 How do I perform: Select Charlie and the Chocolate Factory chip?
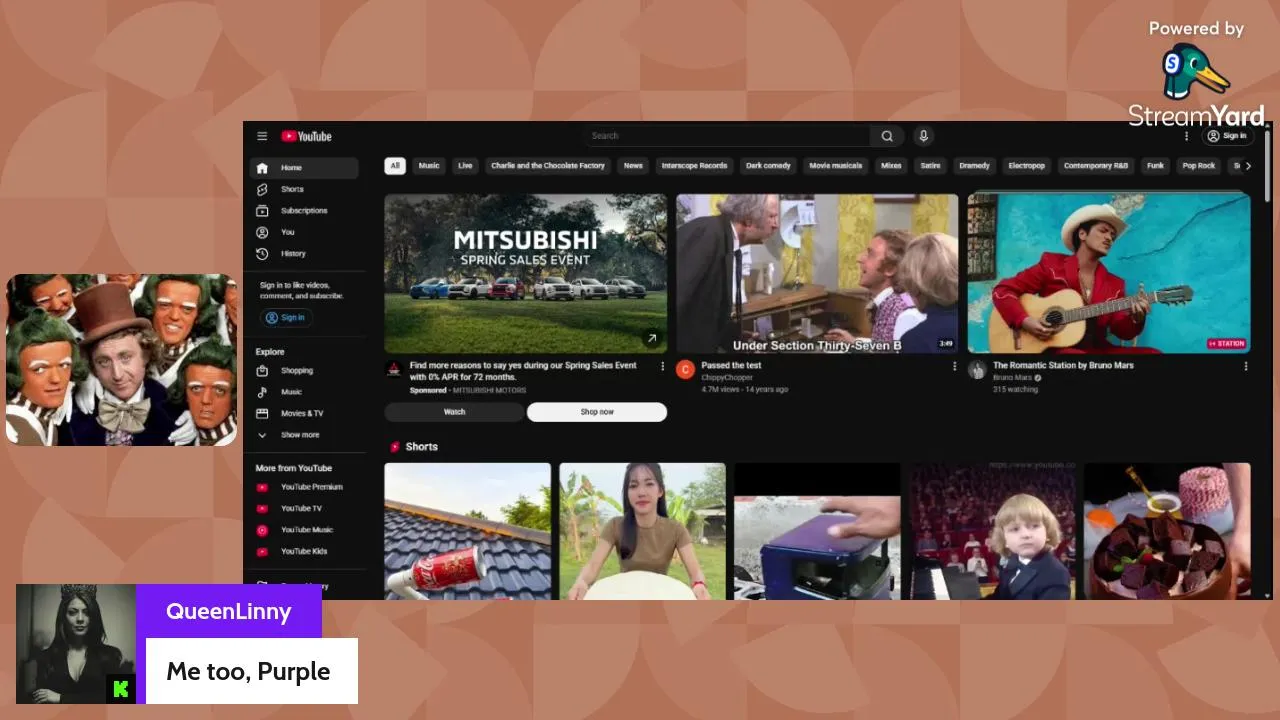[x=548, y=166]
